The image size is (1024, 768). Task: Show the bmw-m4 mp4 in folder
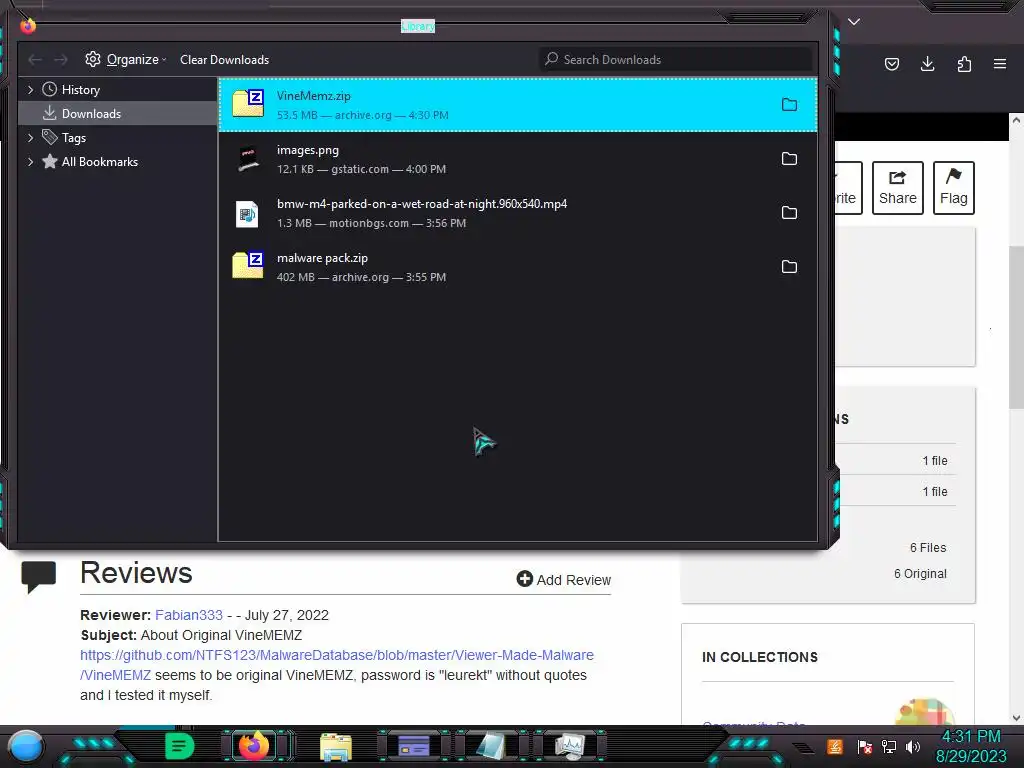pyautogui.click(x=790, y=213)
